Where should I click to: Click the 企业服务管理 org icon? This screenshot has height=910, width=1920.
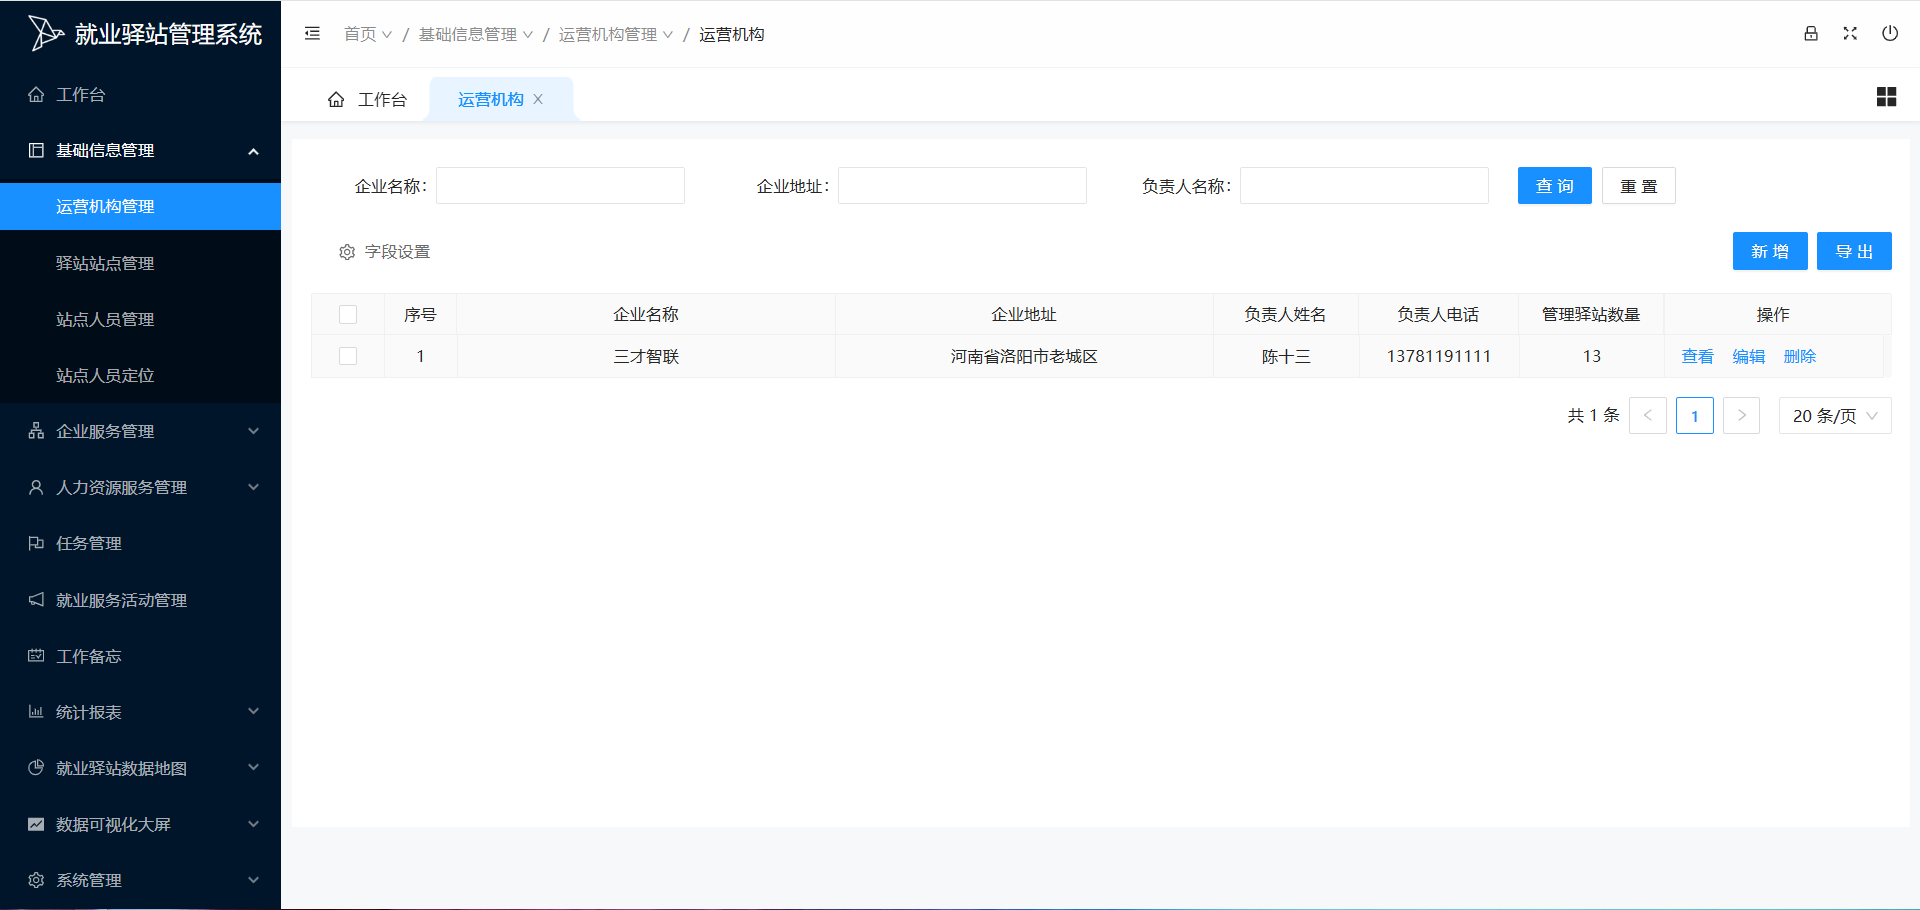pos(36,431)
